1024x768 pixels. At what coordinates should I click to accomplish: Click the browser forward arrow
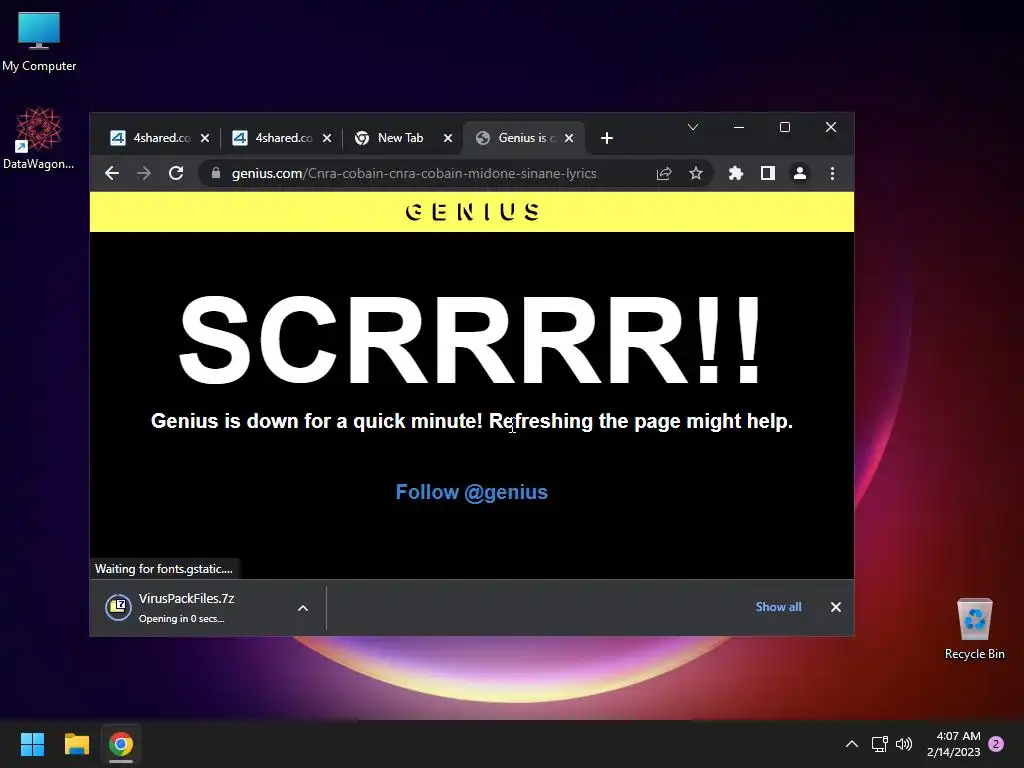pos(144,173)
